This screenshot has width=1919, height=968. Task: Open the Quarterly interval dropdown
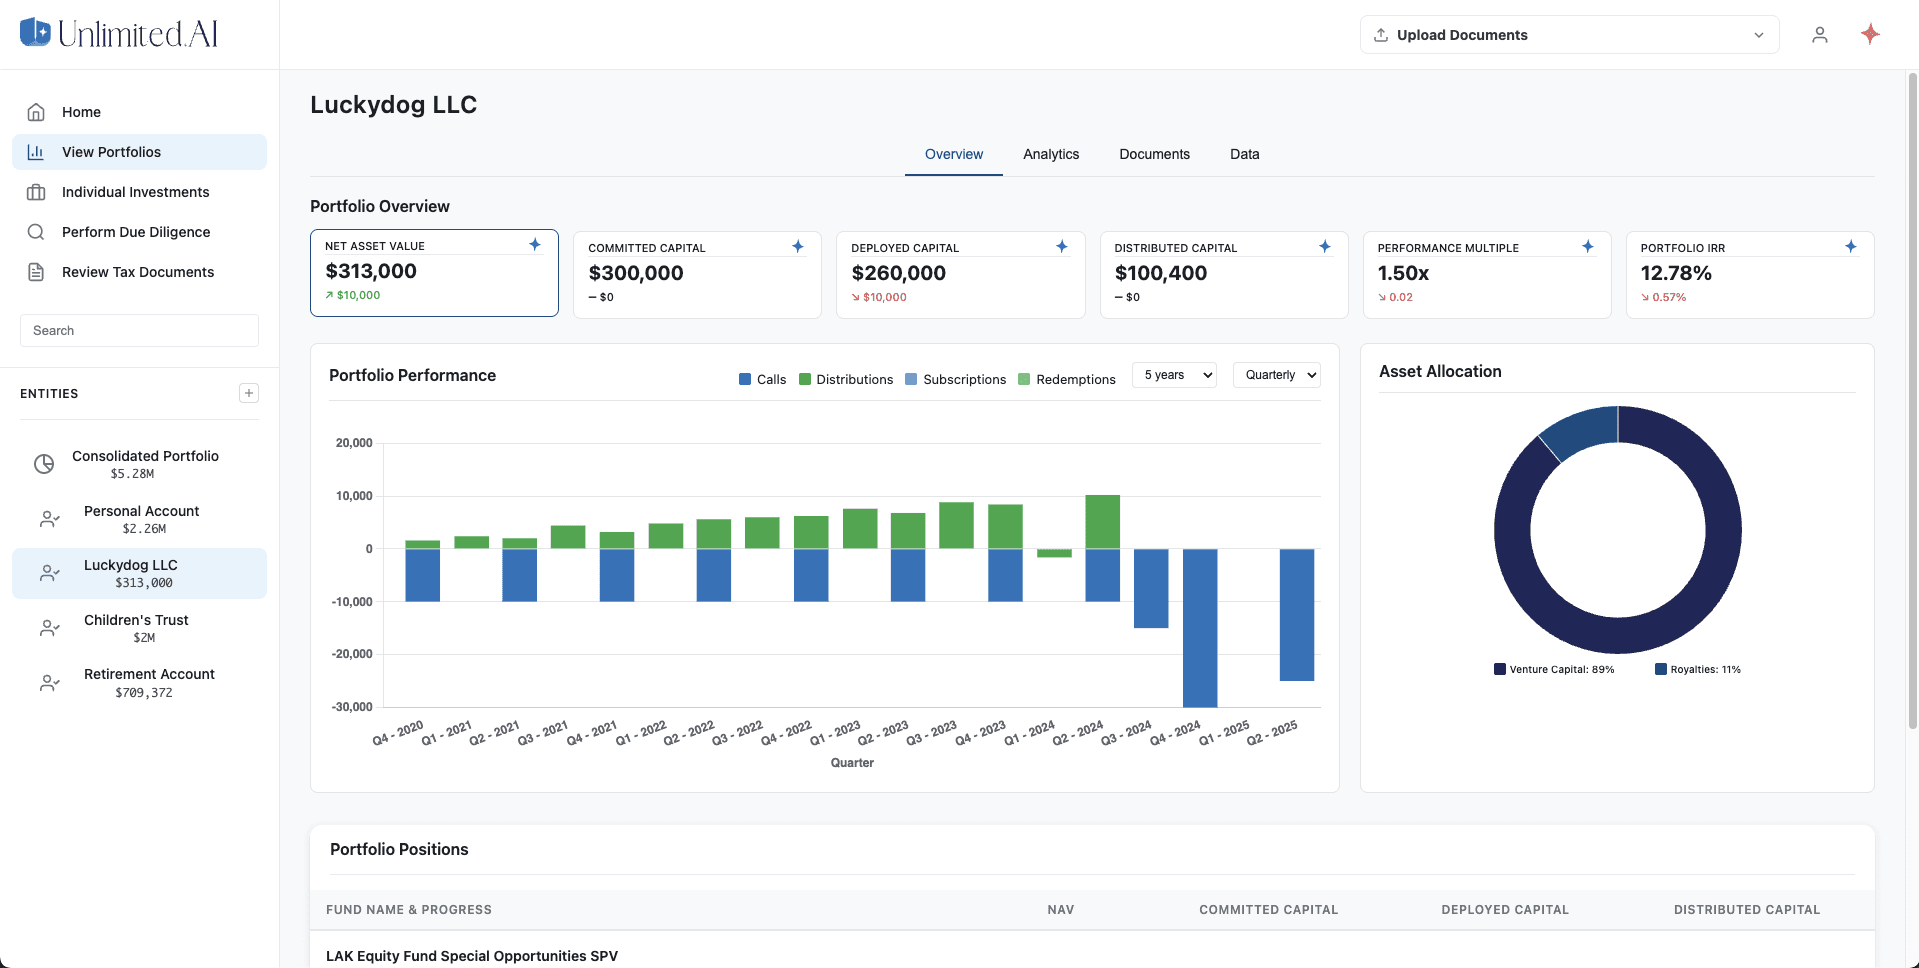[x=1277, y=375]
